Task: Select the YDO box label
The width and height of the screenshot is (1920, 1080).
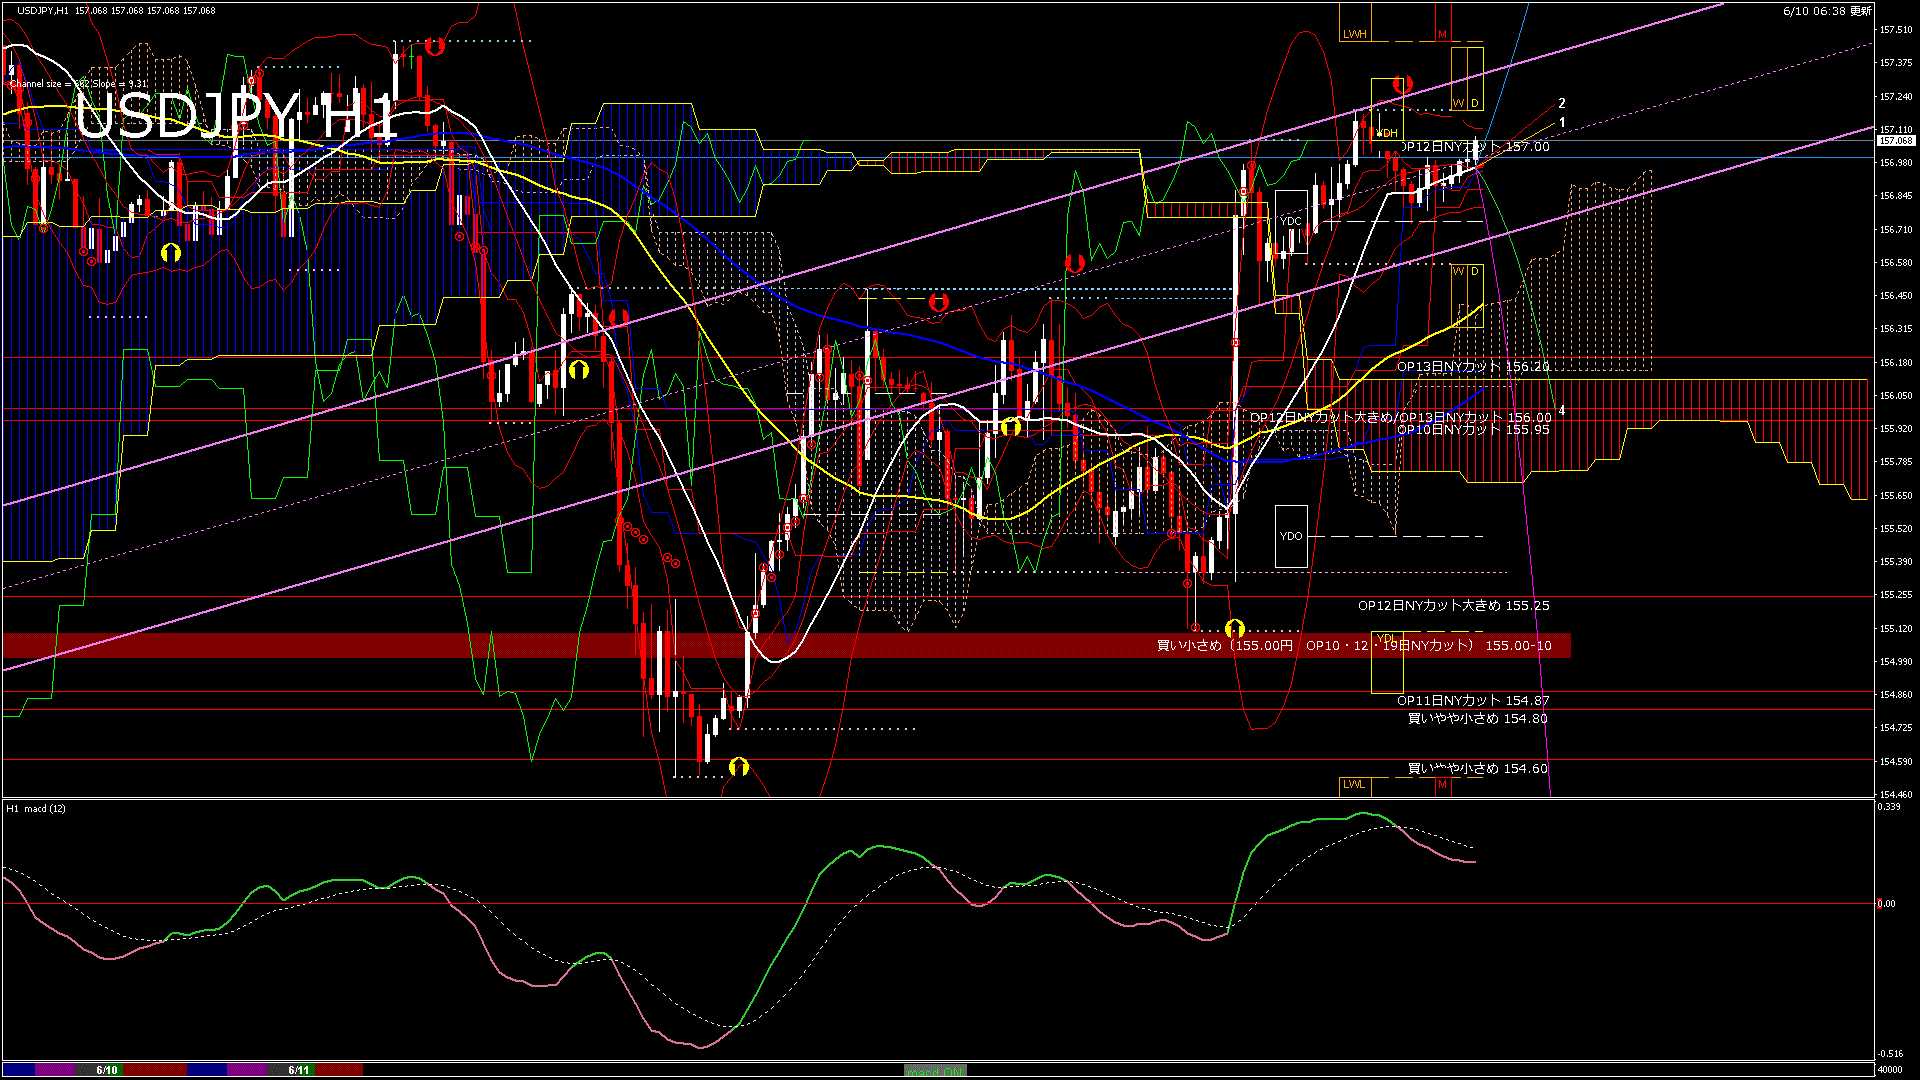Action: pos(1291,536)
